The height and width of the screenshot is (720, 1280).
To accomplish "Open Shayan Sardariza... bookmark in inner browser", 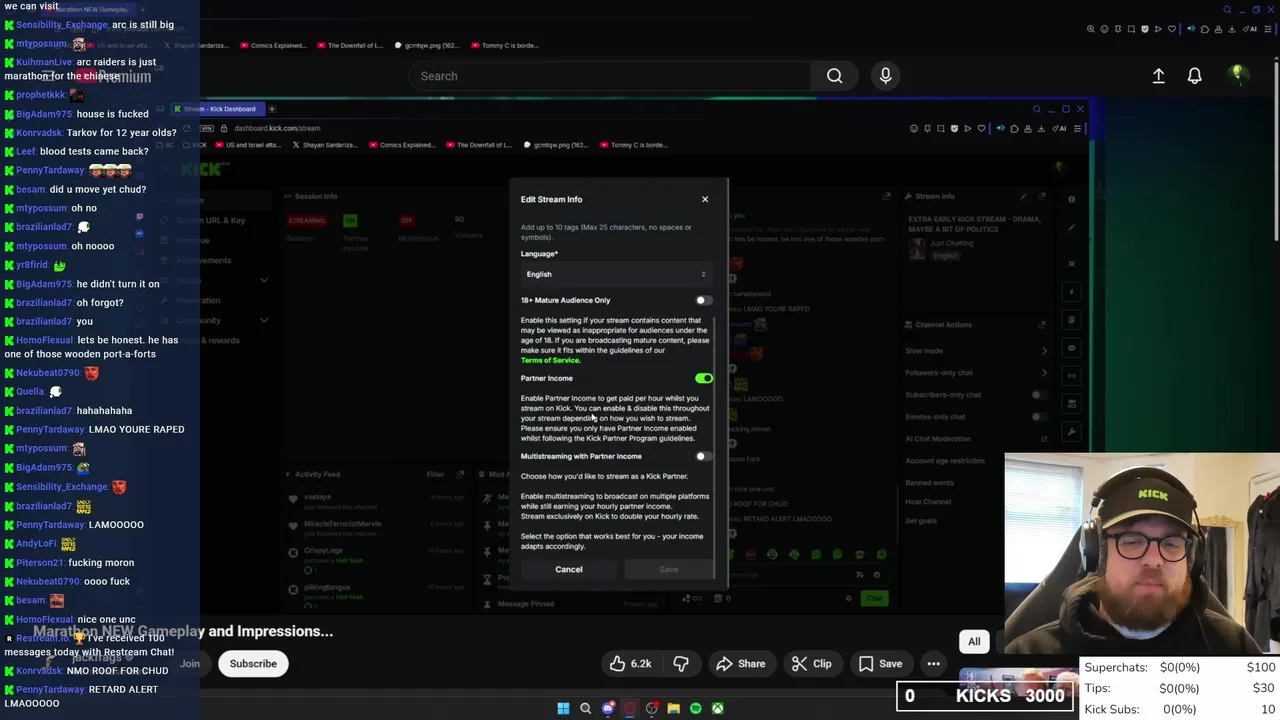I will coord(324,145).
